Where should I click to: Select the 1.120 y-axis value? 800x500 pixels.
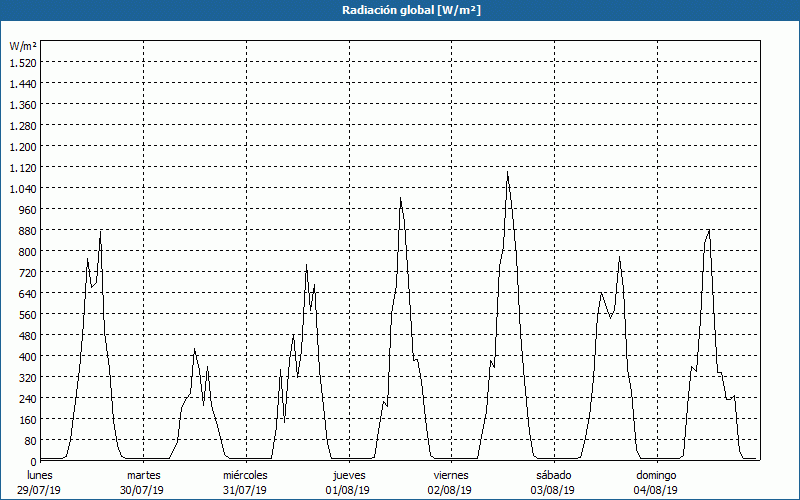[x=23, y=167]
